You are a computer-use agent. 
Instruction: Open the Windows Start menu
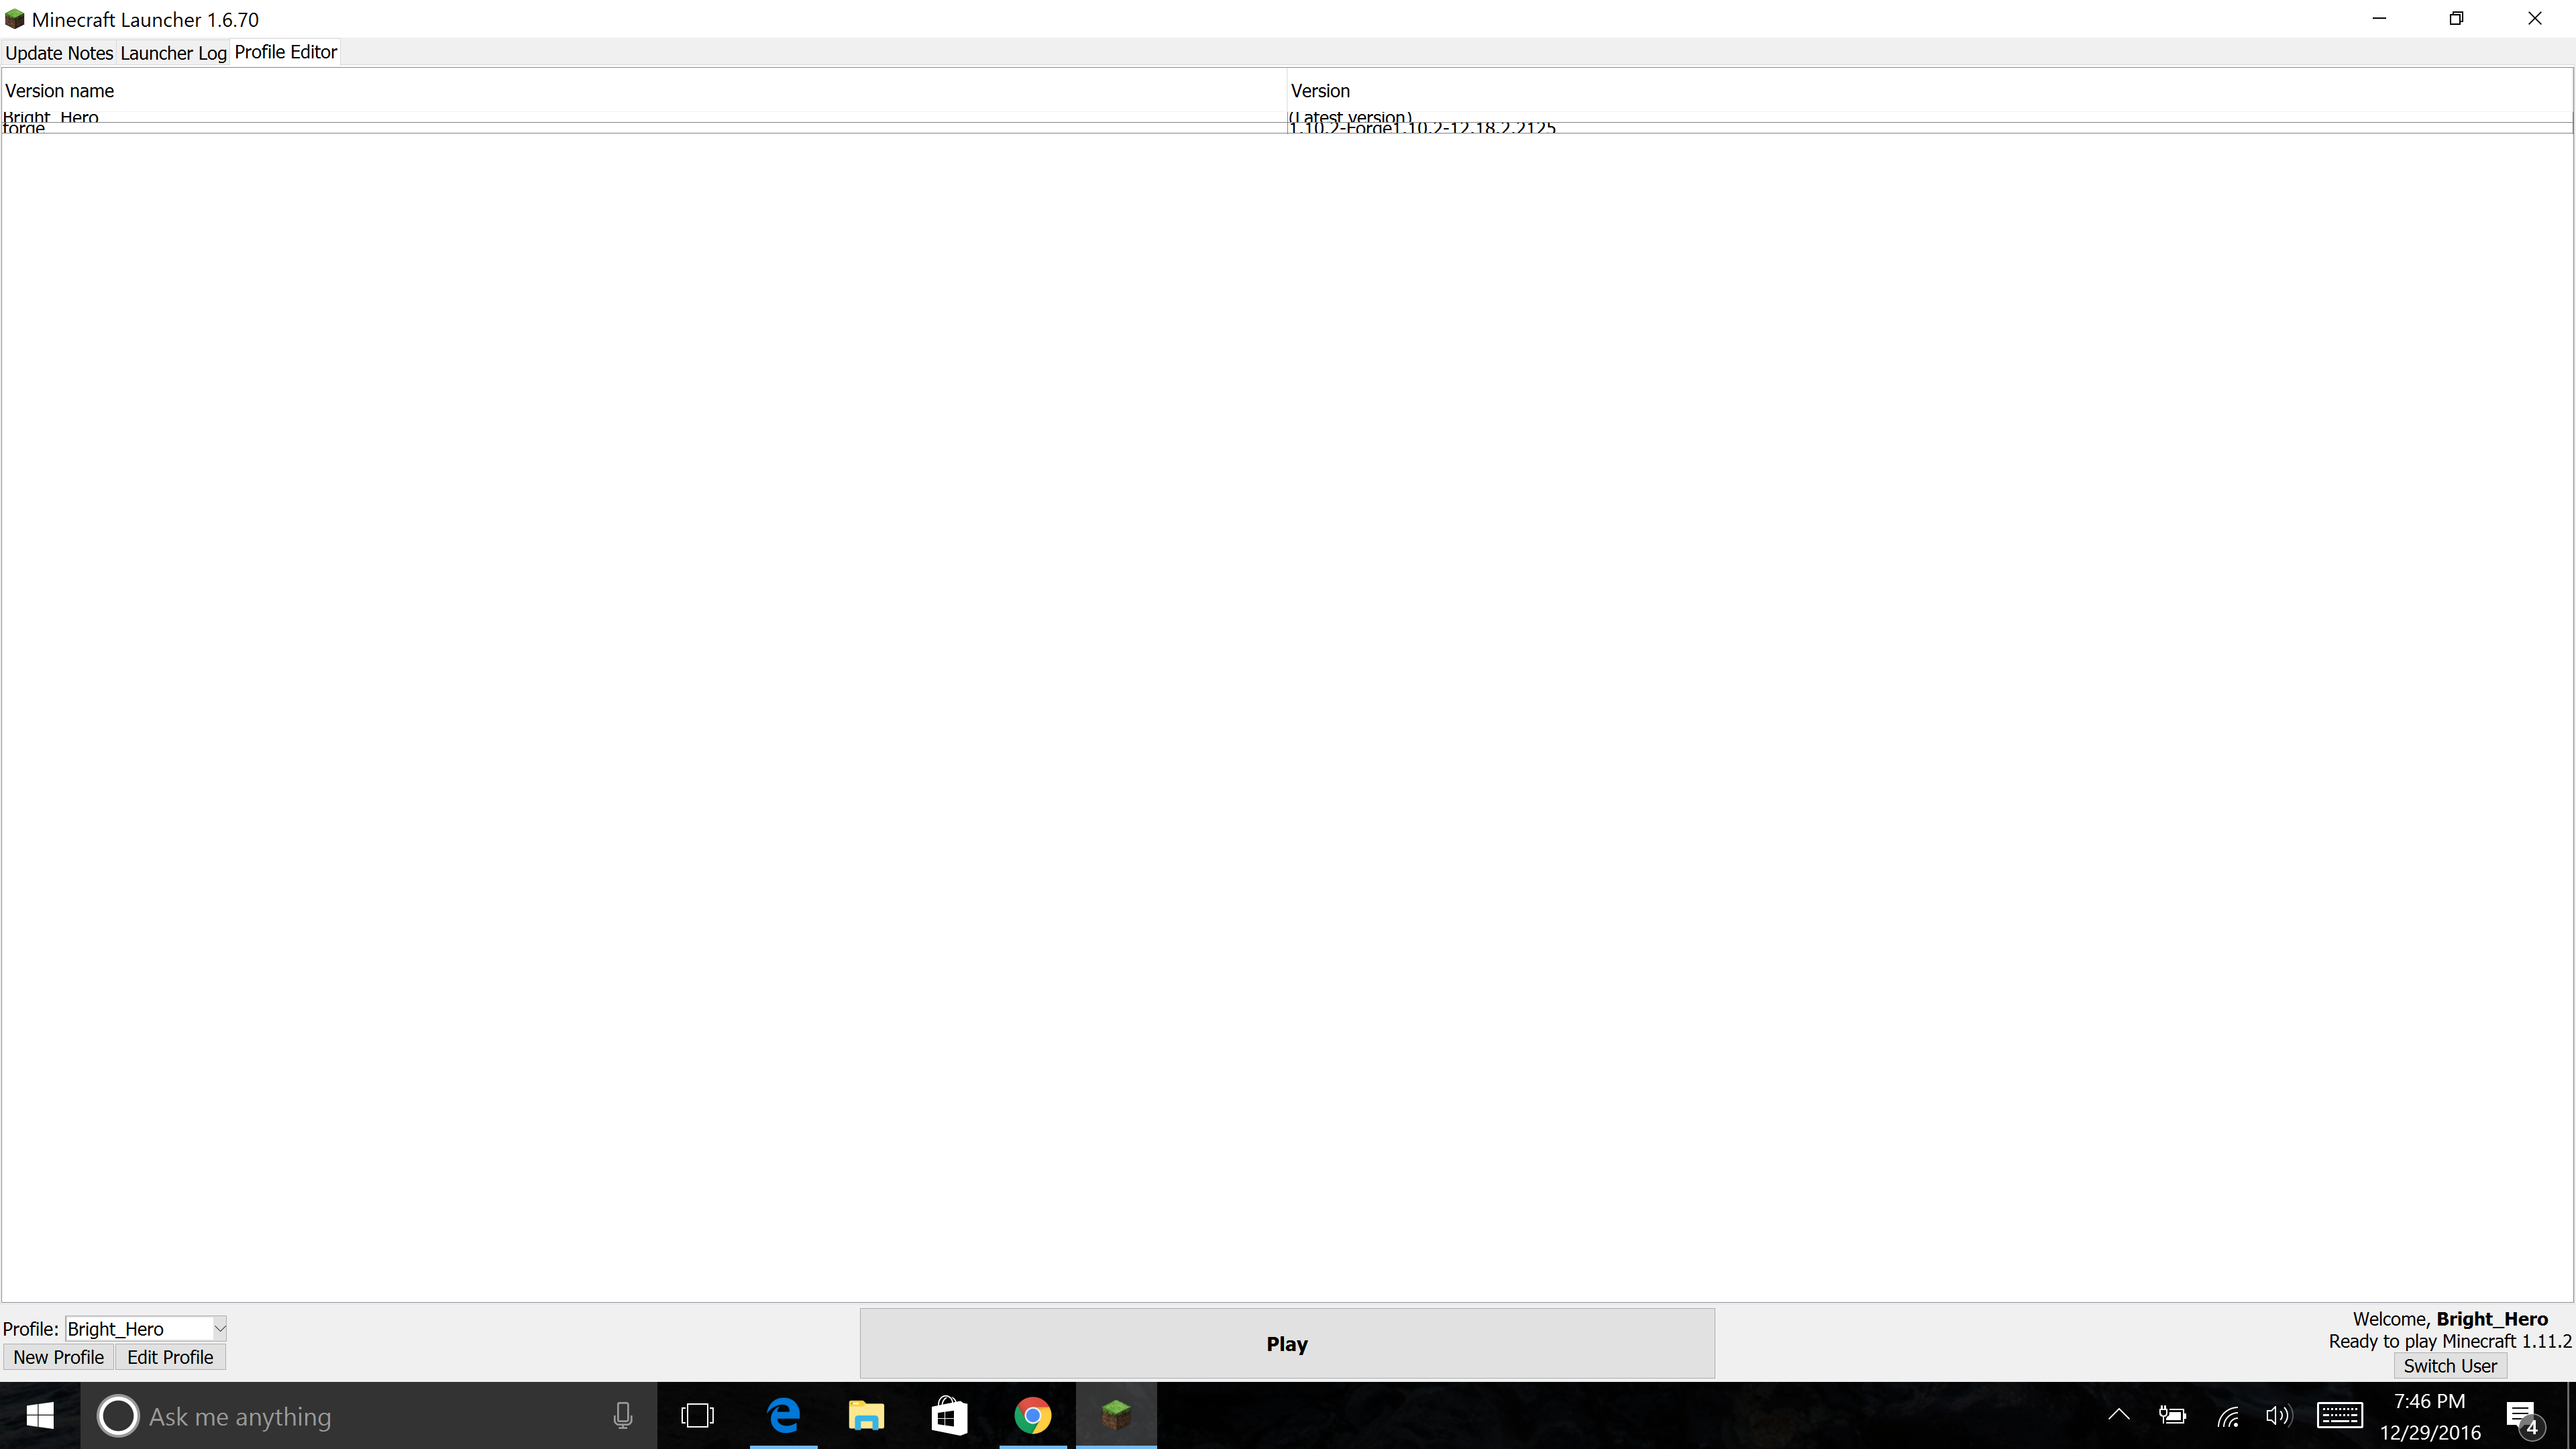[x=40, y=1416]
